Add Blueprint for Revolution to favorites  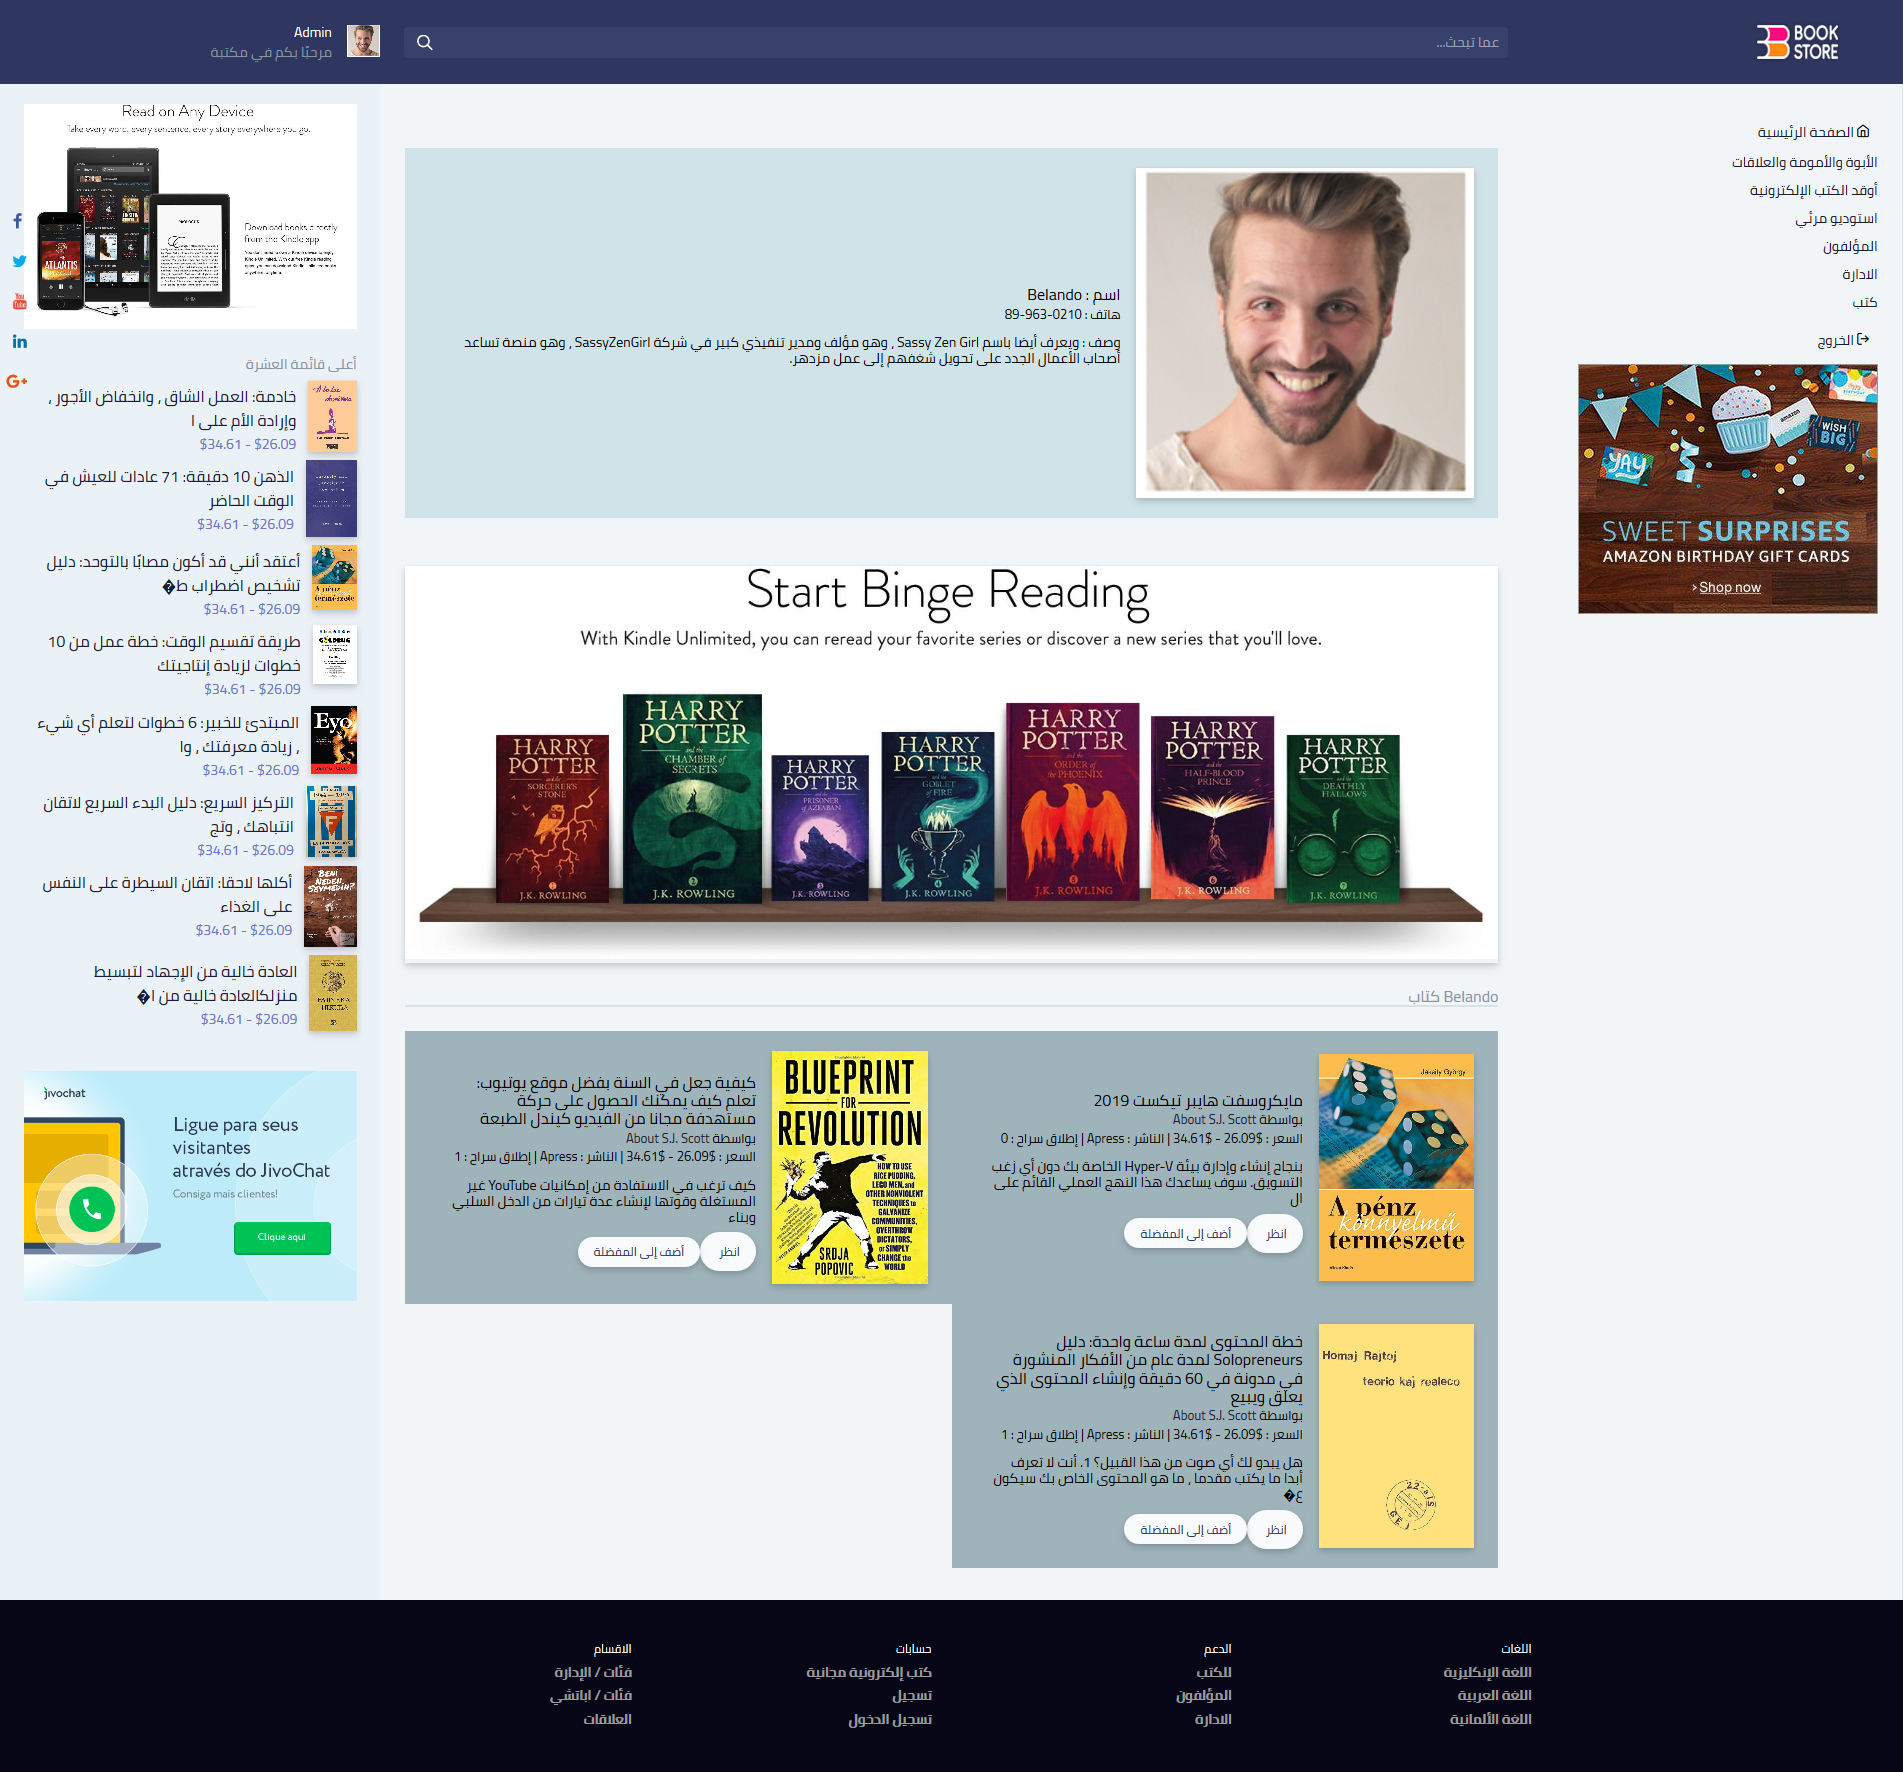click(x=639, y=1251)
